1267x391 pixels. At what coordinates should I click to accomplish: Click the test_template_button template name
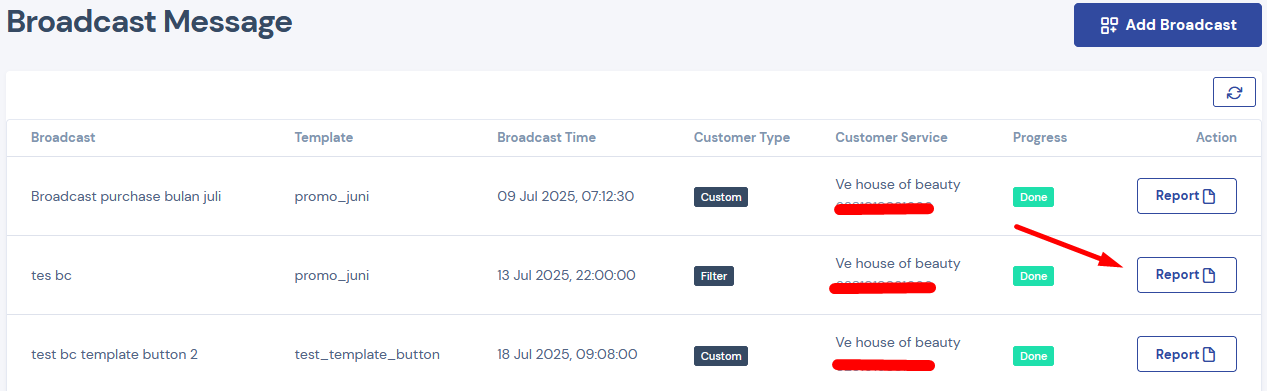[x=367, y=354]
